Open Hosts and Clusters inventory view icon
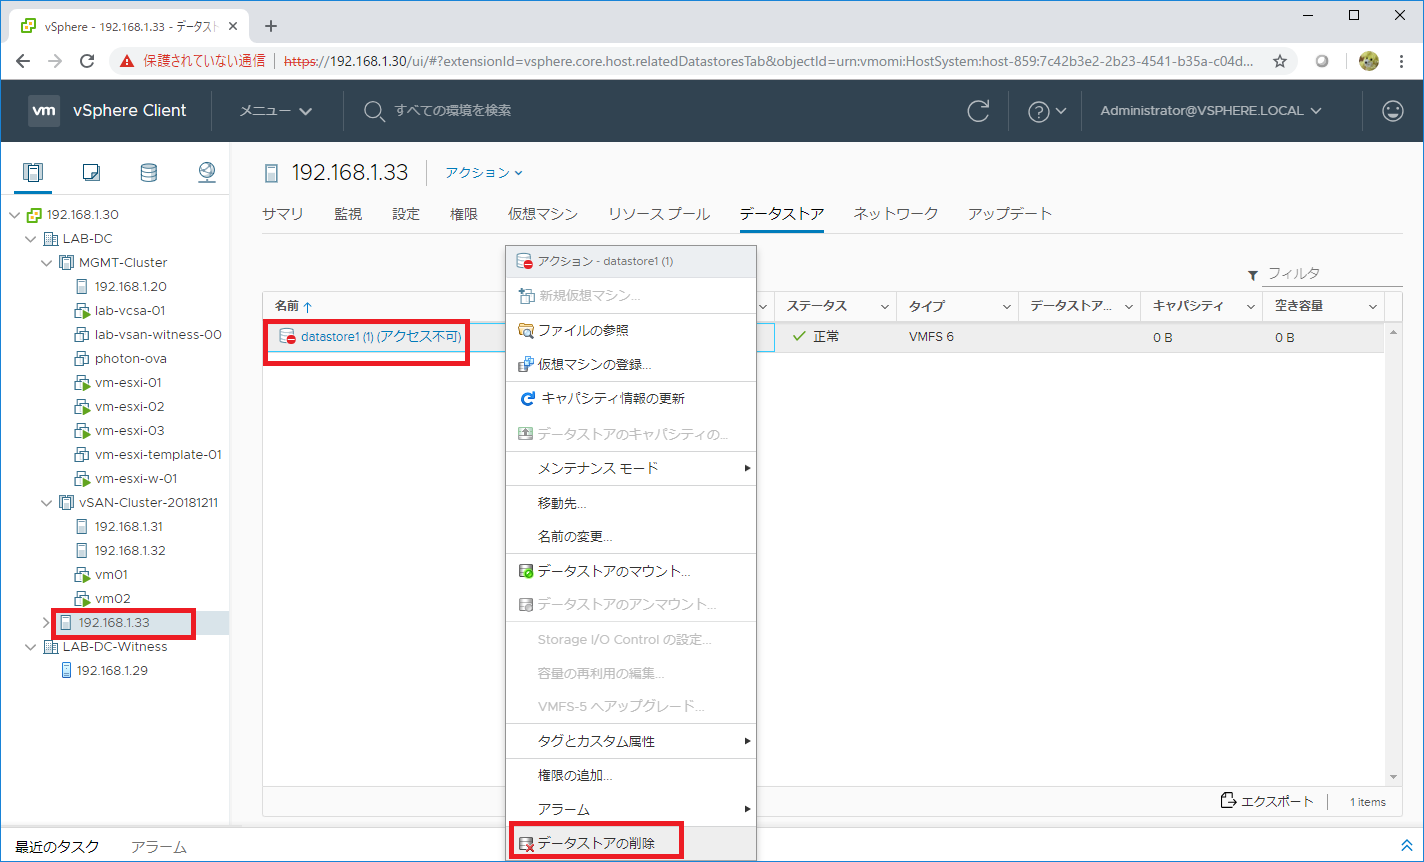 [x=33, y=172]
